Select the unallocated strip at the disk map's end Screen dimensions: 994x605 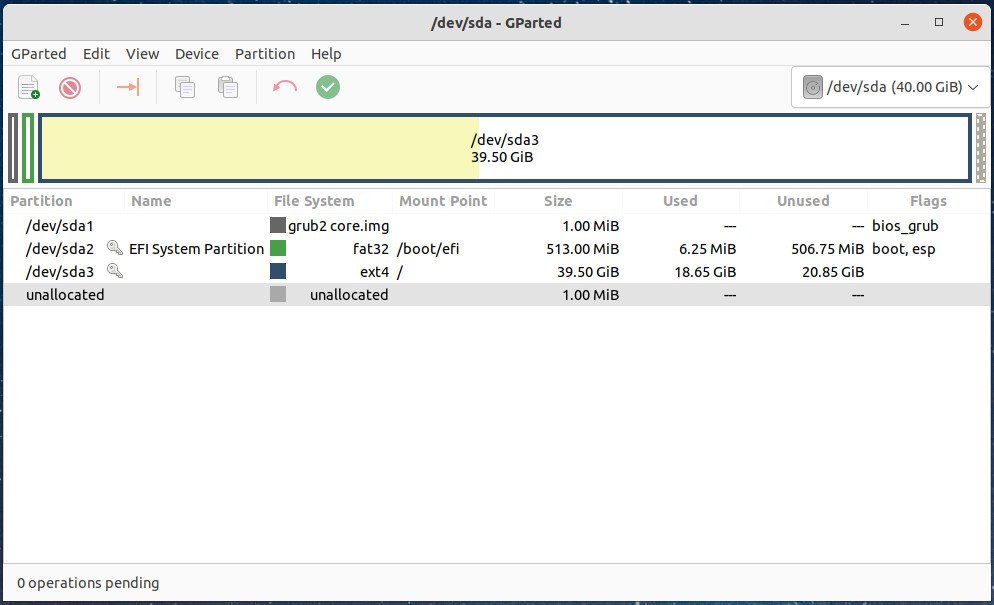[981, 148]
